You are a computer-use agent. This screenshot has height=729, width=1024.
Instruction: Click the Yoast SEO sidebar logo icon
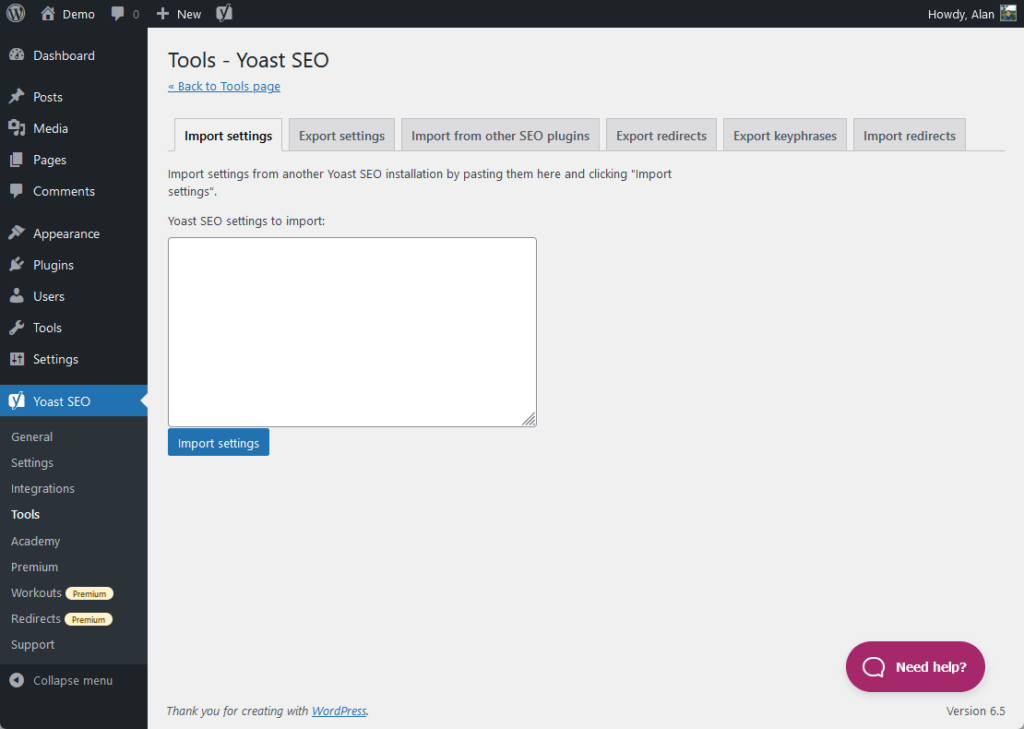coord(17,400)
